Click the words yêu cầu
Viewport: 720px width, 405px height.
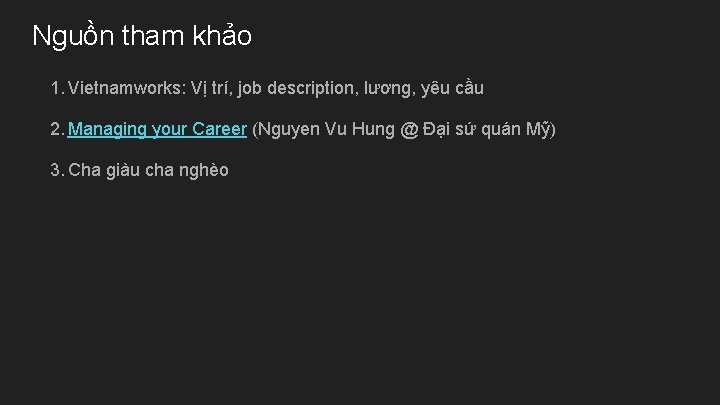[x=452, y=88]
